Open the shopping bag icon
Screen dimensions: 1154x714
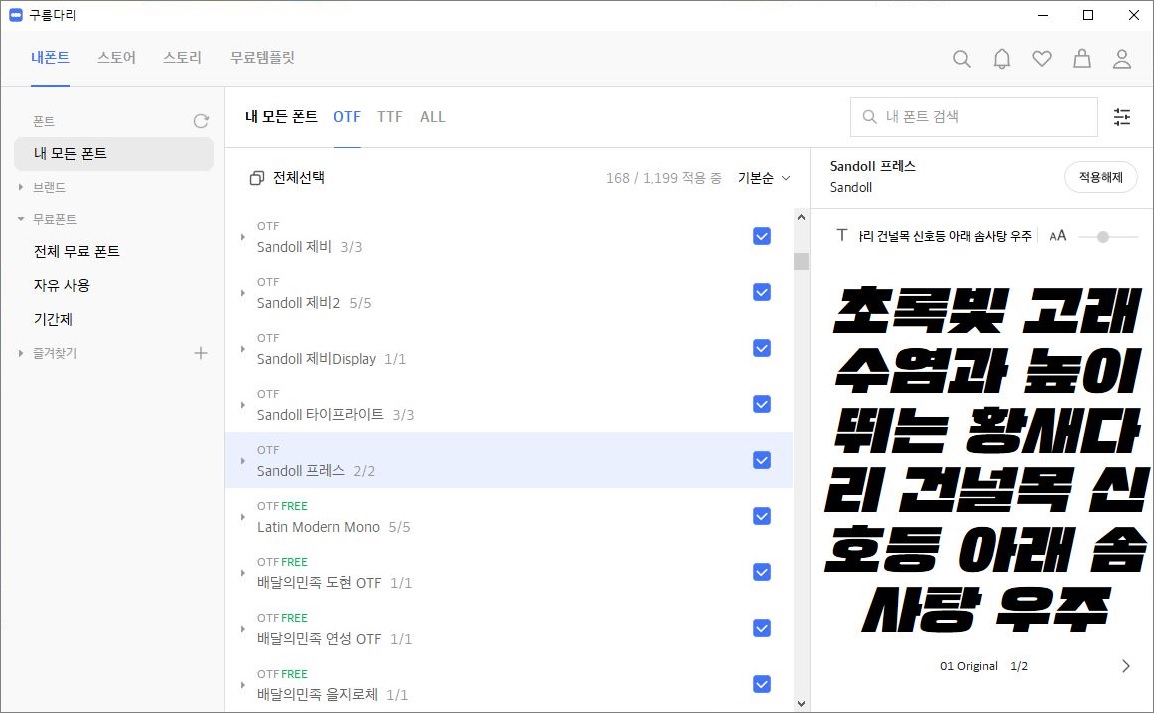pyautogui.click(x=1082, y=59)
